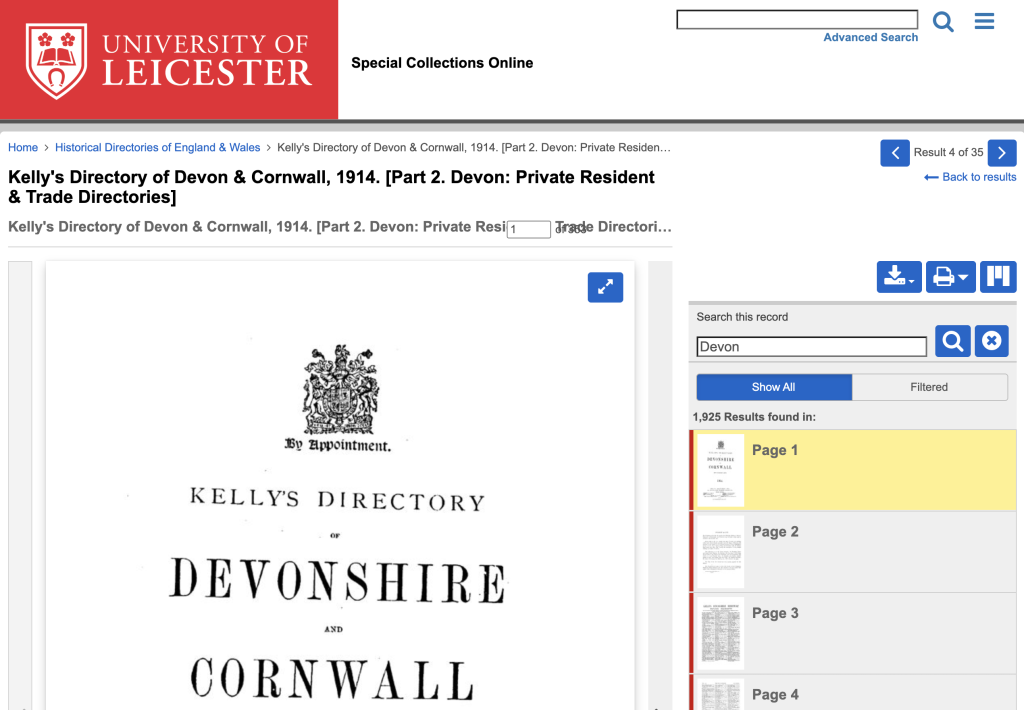This screenshot has width=1024, height=710.
Task: Open the Advanced Search link
Action: pos(870,37)
